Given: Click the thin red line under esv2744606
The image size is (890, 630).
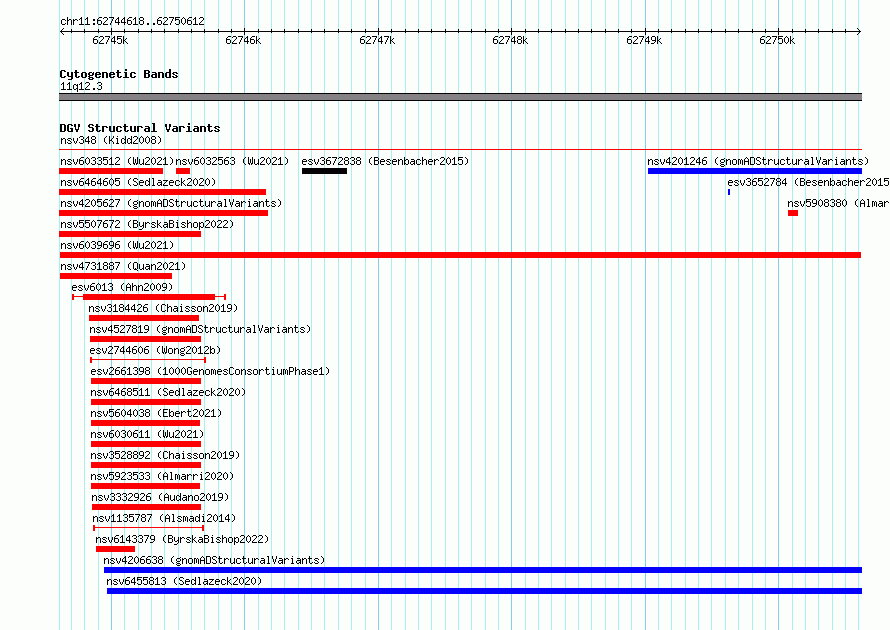Looking at the screenshot, I should click(x=148, y=360).
